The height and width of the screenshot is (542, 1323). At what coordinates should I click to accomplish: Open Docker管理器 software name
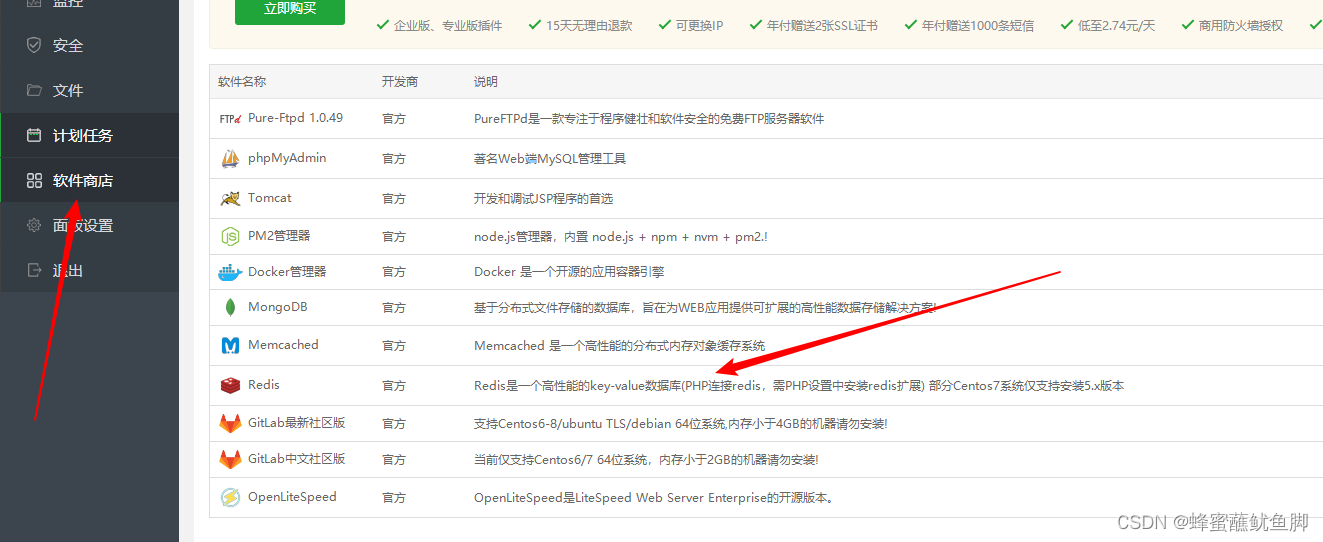[287, 272]
